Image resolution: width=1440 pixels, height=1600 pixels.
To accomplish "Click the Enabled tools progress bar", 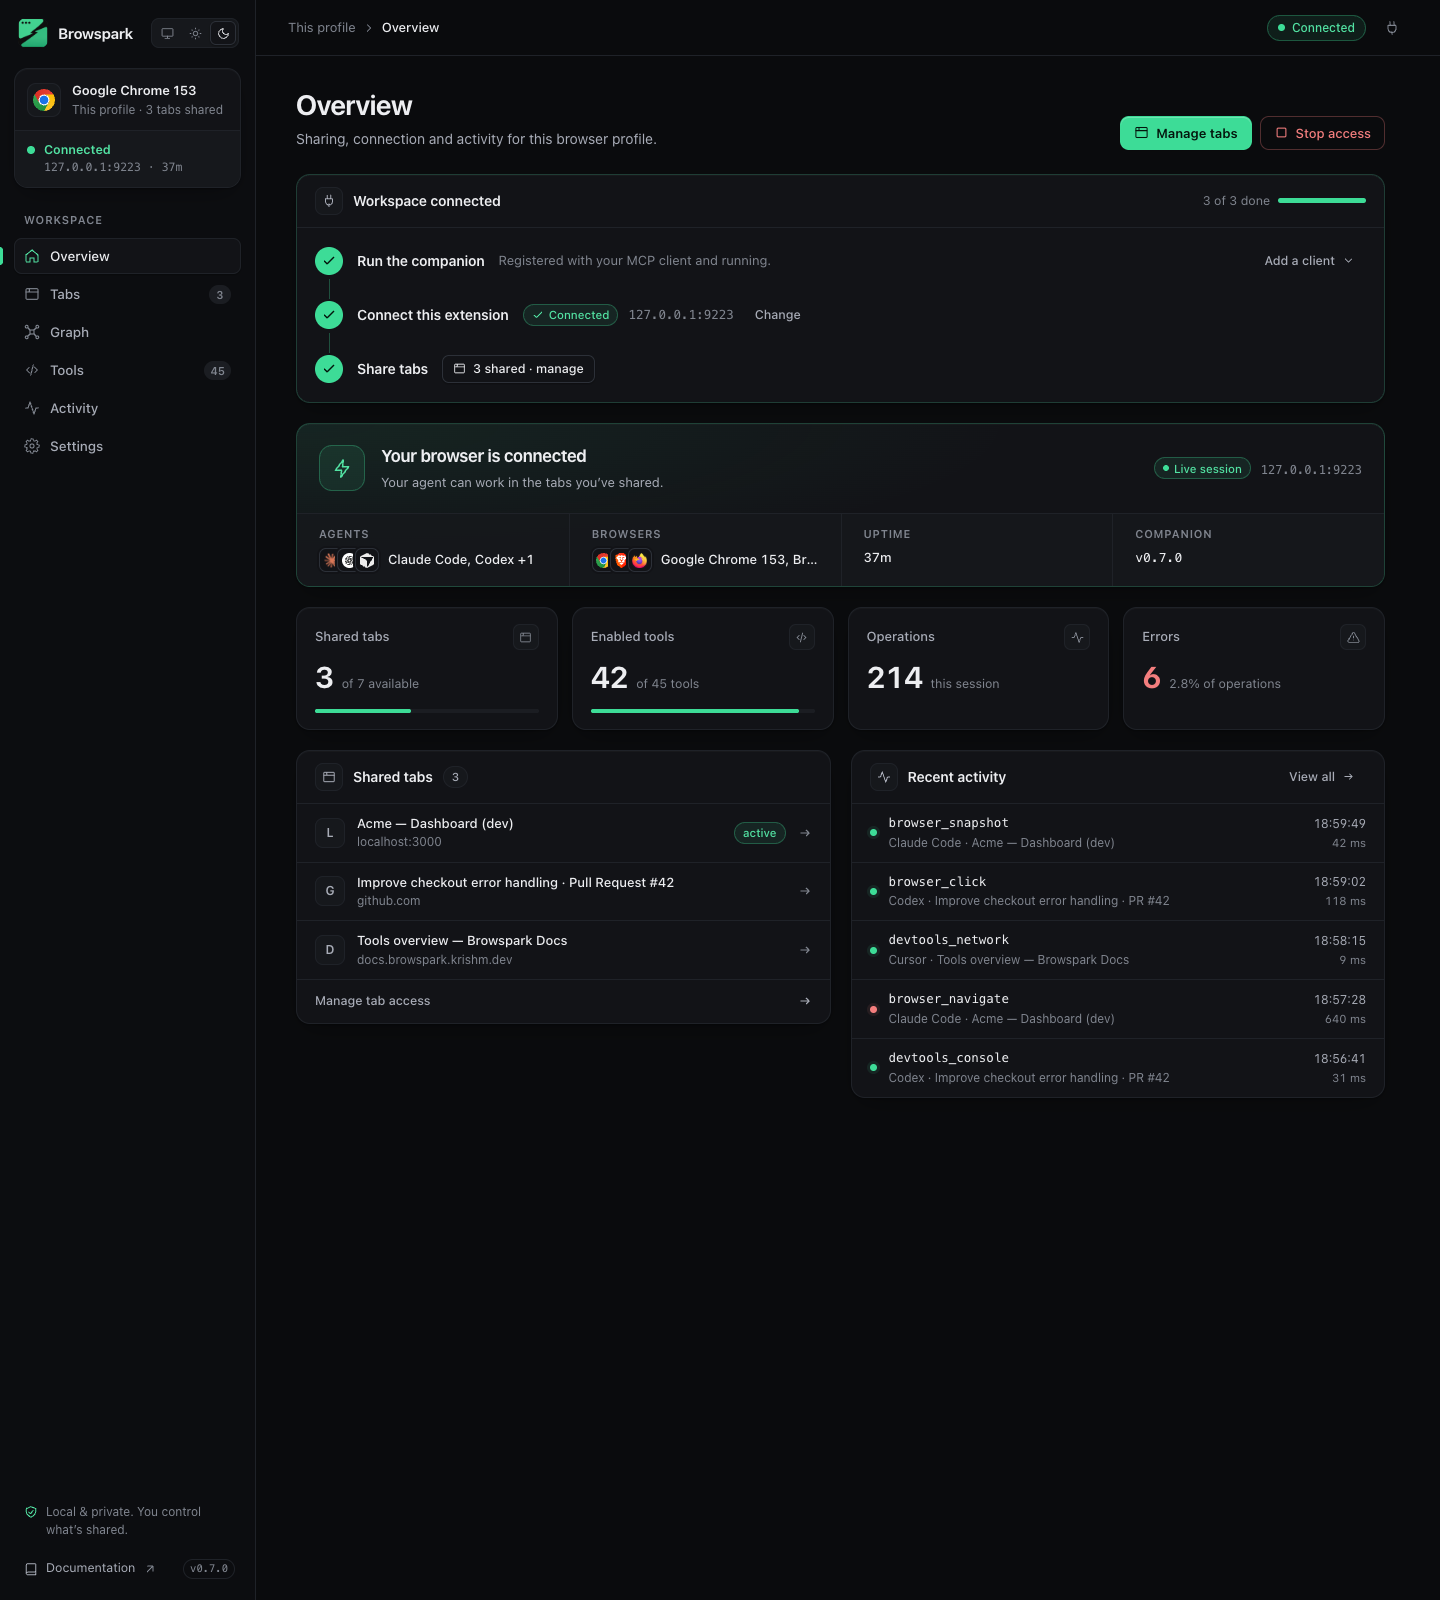I will click(x=703, y=711).
